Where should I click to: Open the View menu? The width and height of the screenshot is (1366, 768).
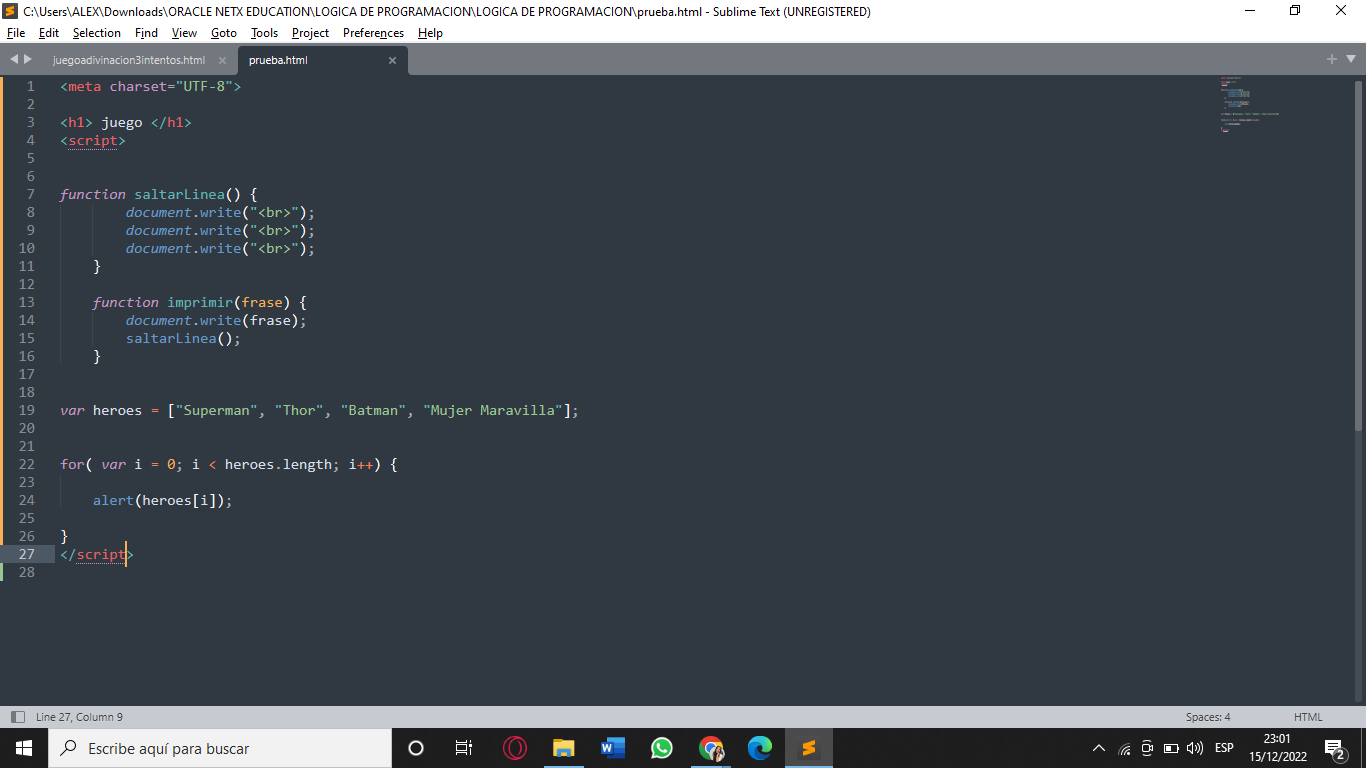tap(184, 33)
